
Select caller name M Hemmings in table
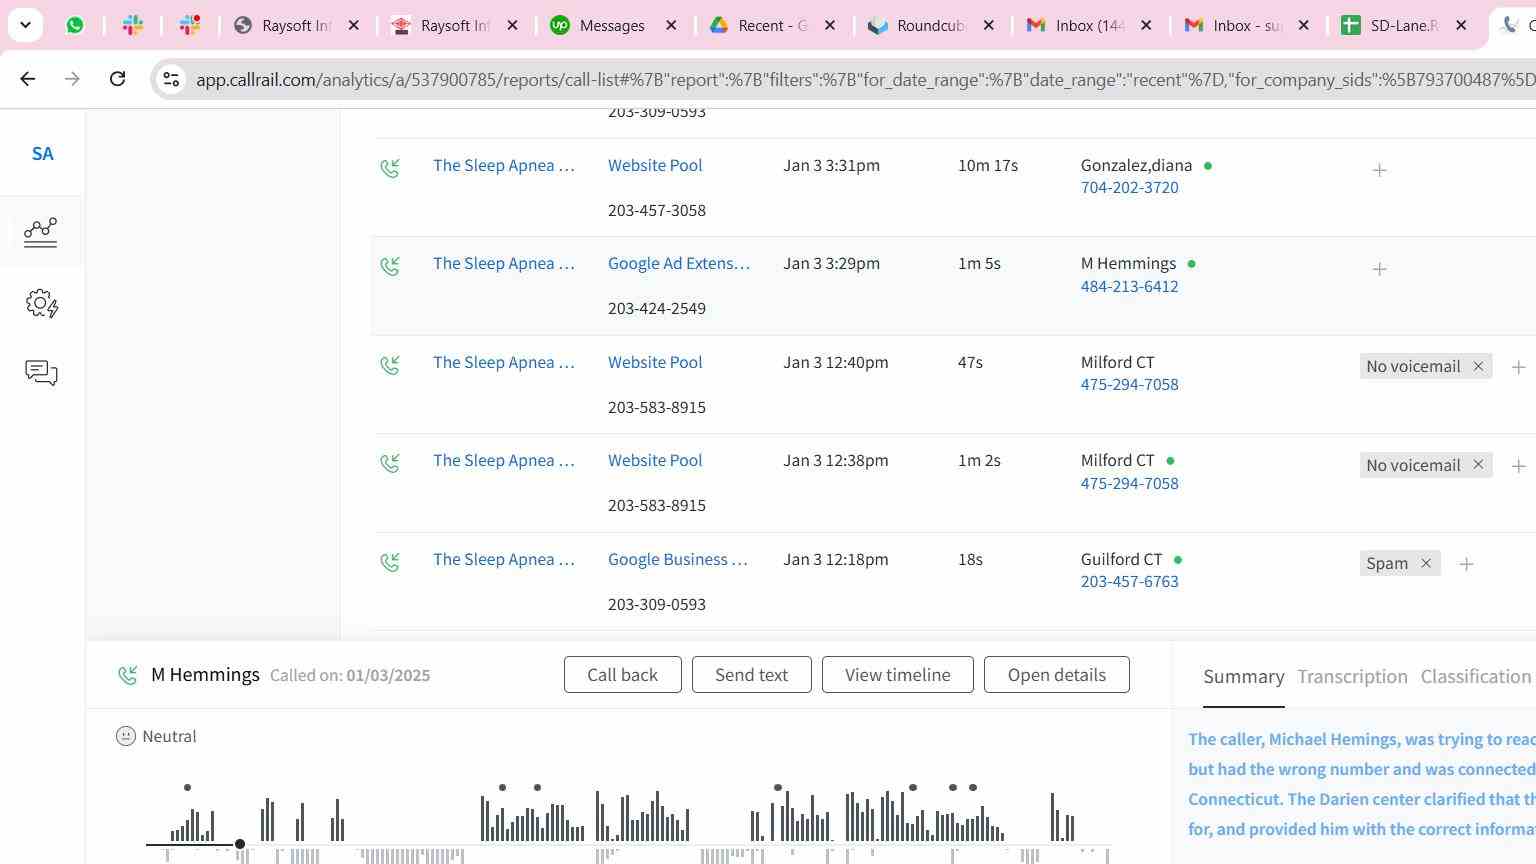[x=1128, y=264]
